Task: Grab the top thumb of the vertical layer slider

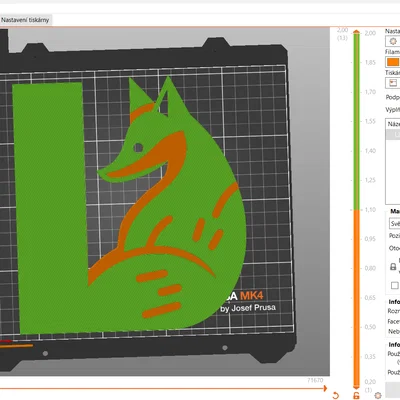Action: 357,32
